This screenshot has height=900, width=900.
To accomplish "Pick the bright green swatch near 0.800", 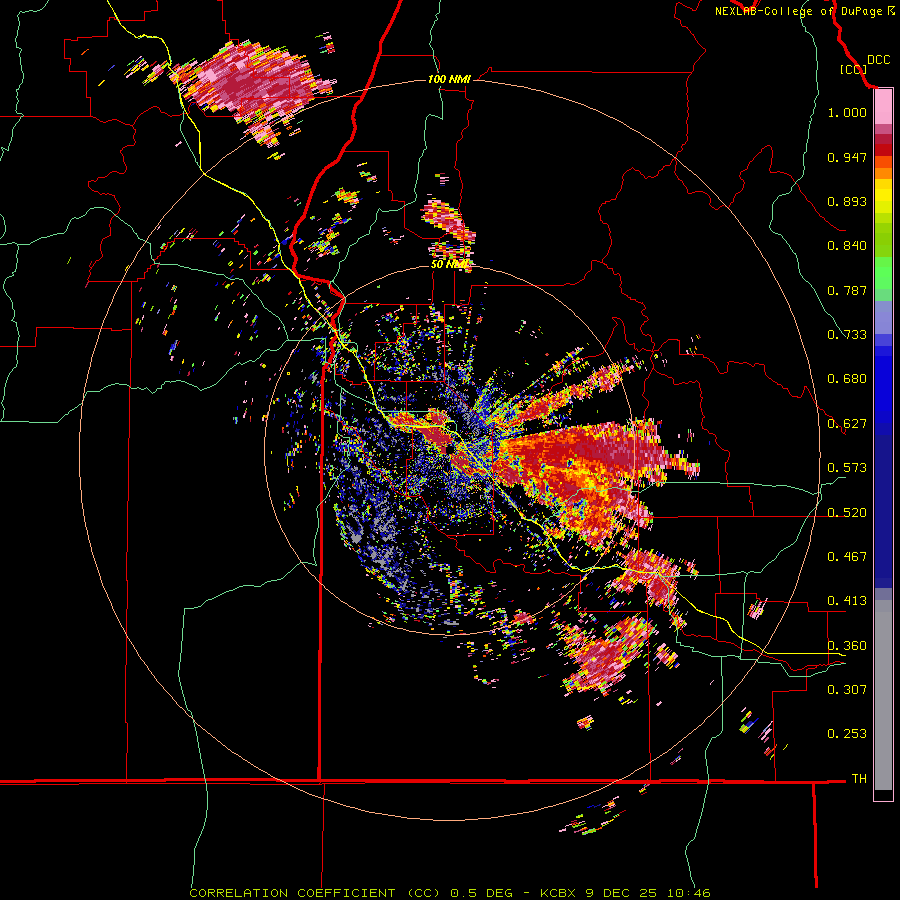I will (x=883, y=273).
